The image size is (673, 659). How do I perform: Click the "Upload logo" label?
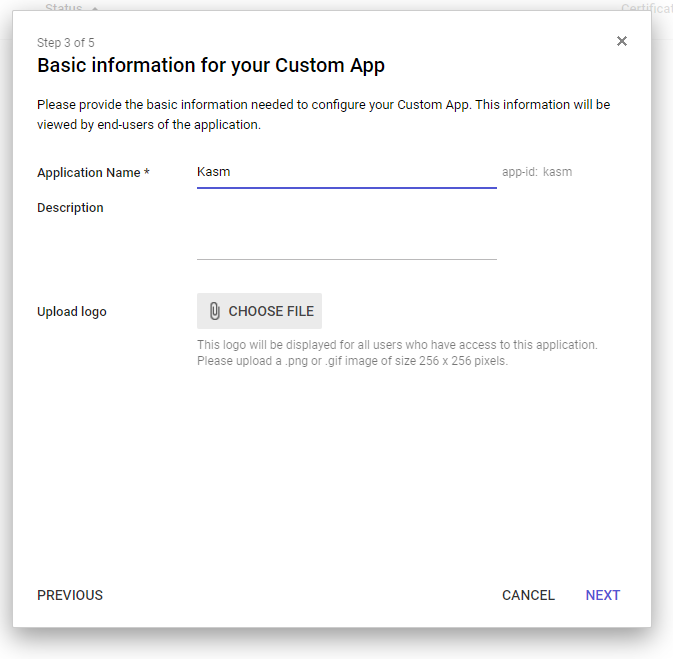(x=72, y=311)
